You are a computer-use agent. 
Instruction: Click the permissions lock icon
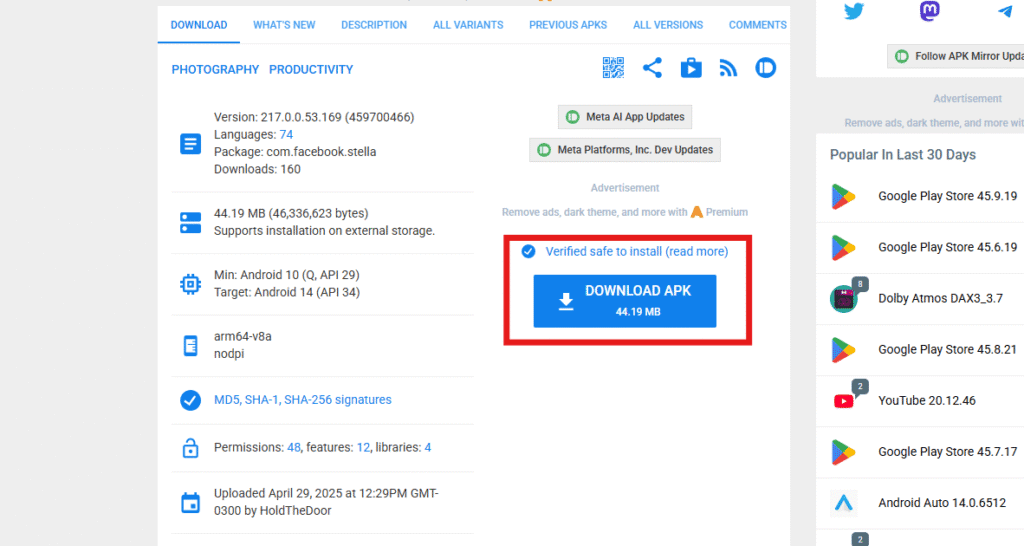pos(190,448)
